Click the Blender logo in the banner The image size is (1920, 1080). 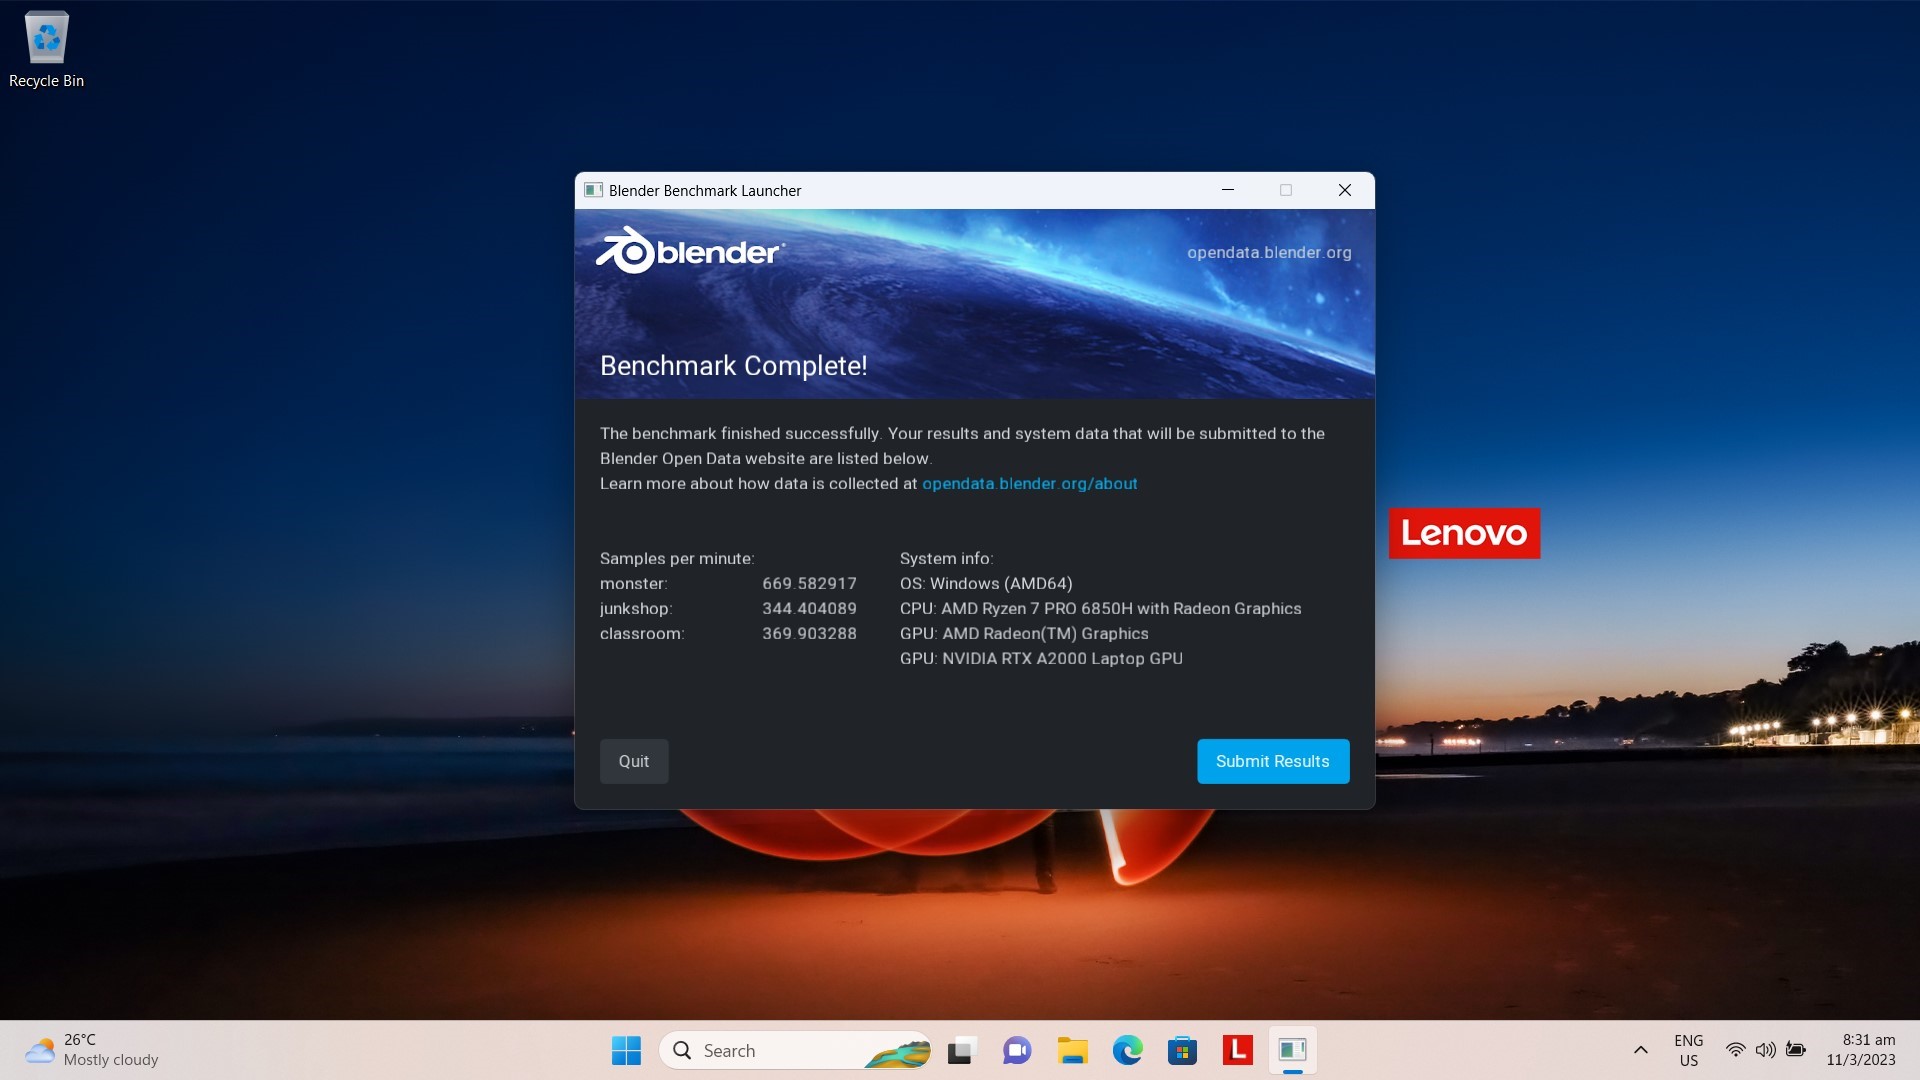(690, 251)
